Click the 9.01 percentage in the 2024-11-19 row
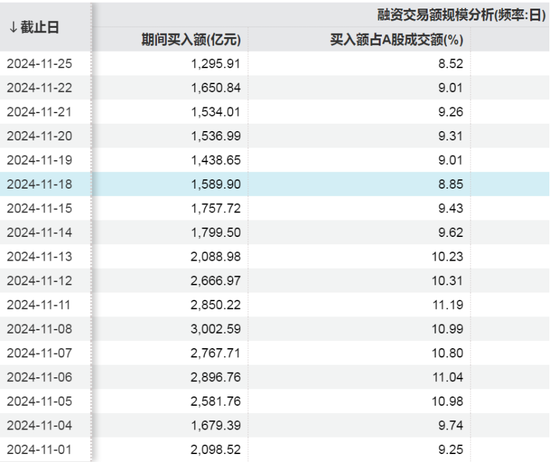 coord(451,160)
